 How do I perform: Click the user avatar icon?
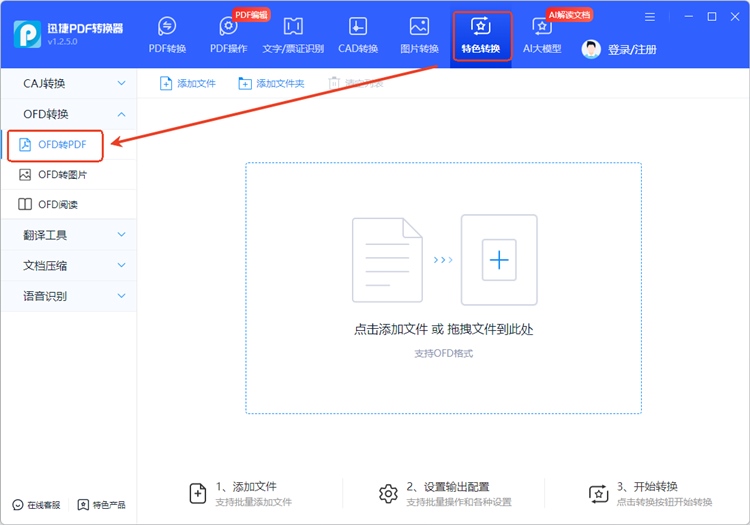(591, 49)
